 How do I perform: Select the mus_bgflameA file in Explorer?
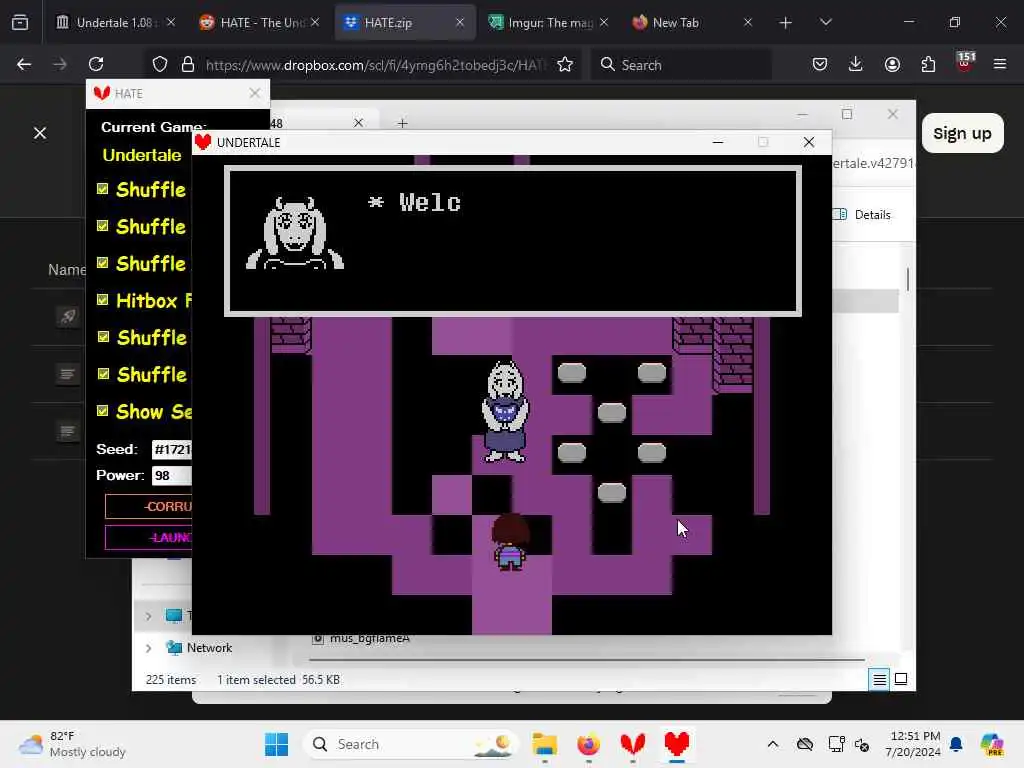[362, 639]
